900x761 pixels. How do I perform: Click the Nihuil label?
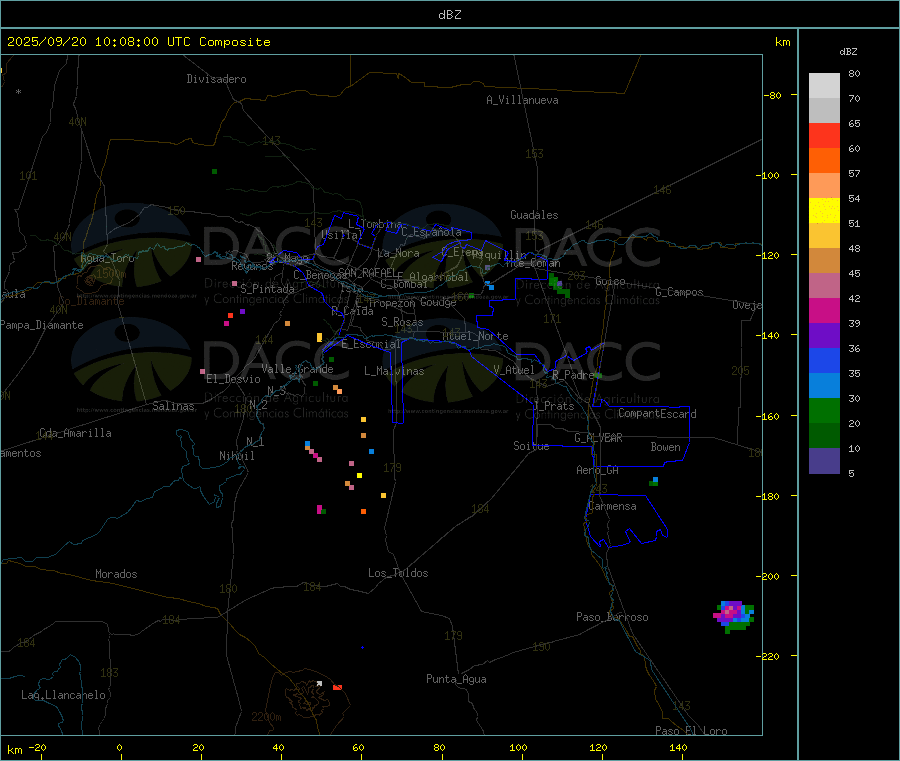(x=236, y=456)
